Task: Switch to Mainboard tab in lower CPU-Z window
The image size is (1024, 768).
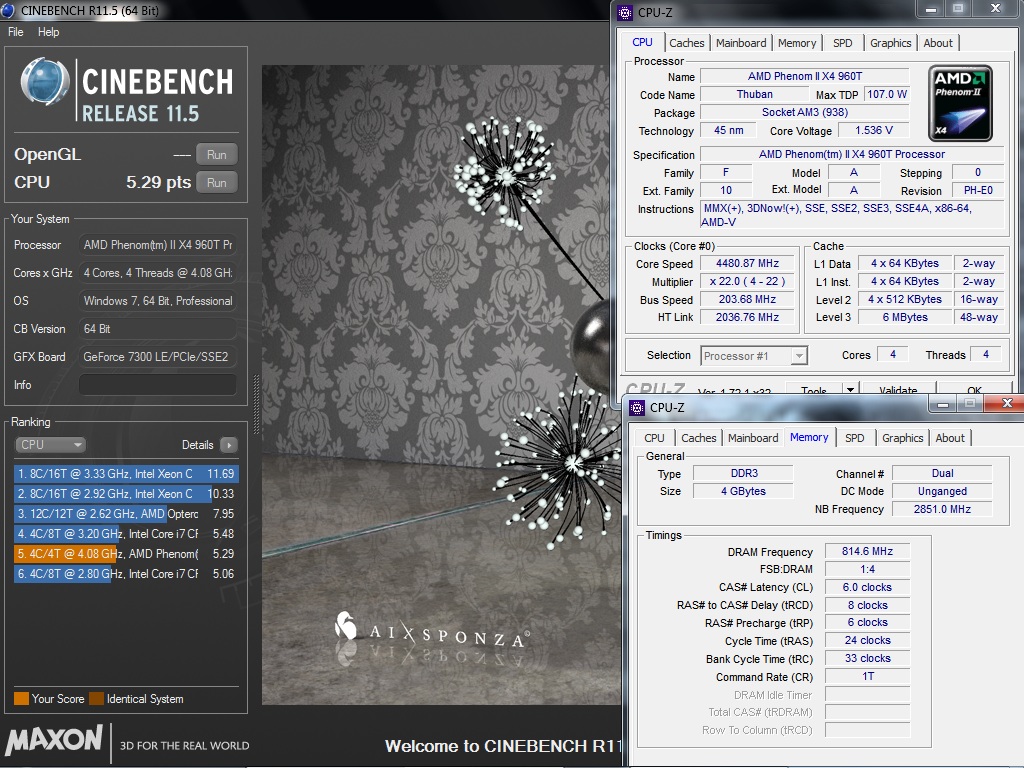Action: pyautogui.click(x=753, y=438)
